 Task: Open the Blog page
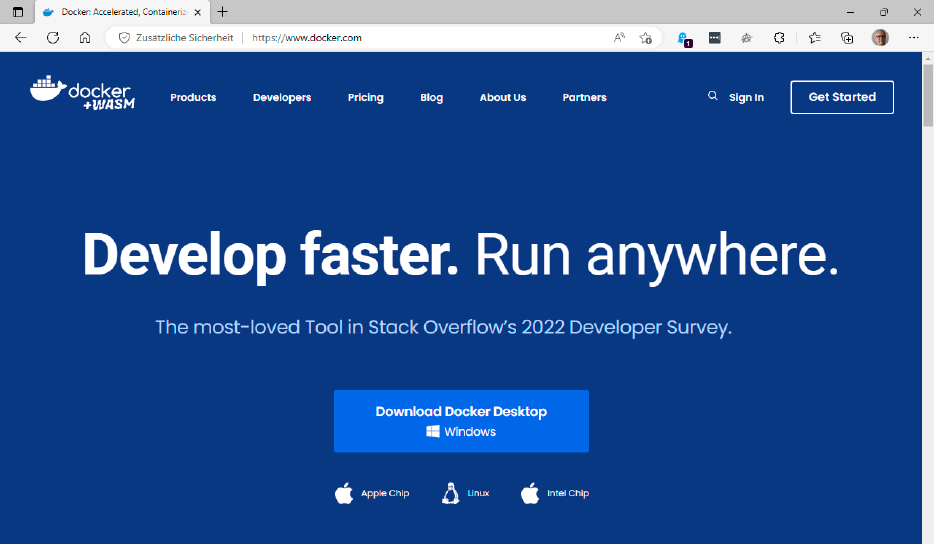tap(431, 97)
